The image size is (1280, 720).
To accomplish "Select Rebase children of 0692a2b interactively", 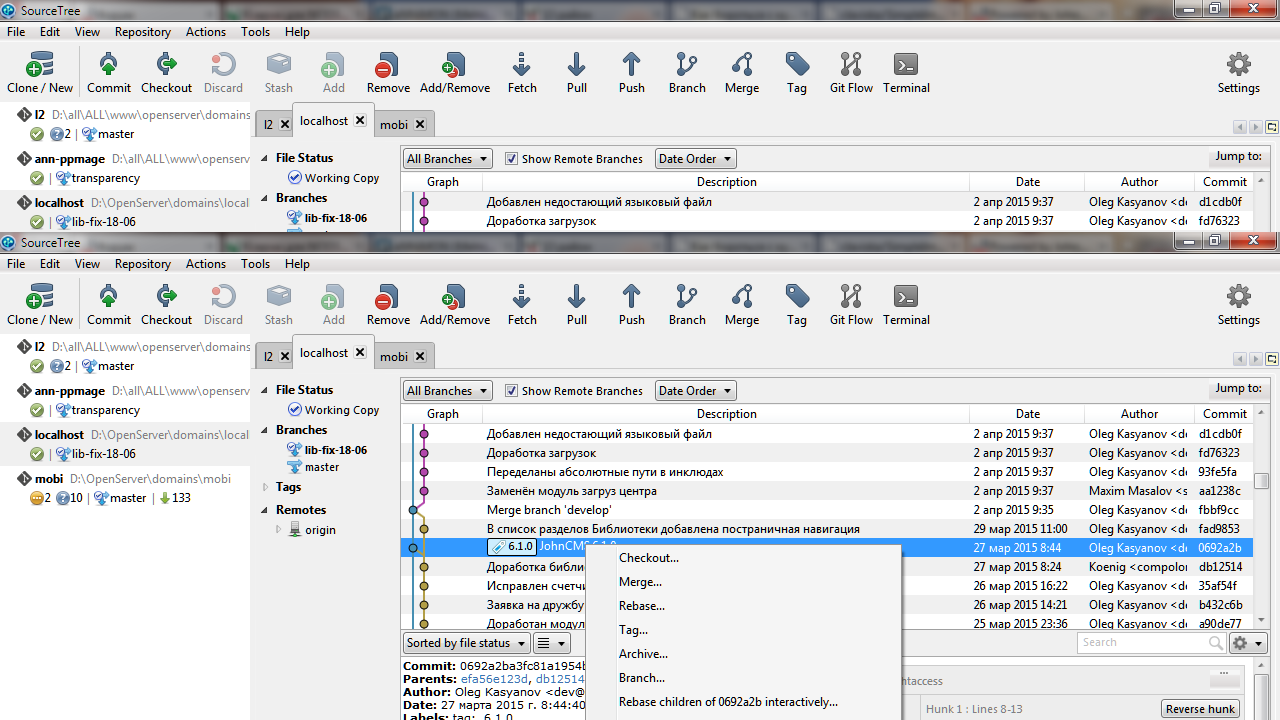I will [728, 702].
